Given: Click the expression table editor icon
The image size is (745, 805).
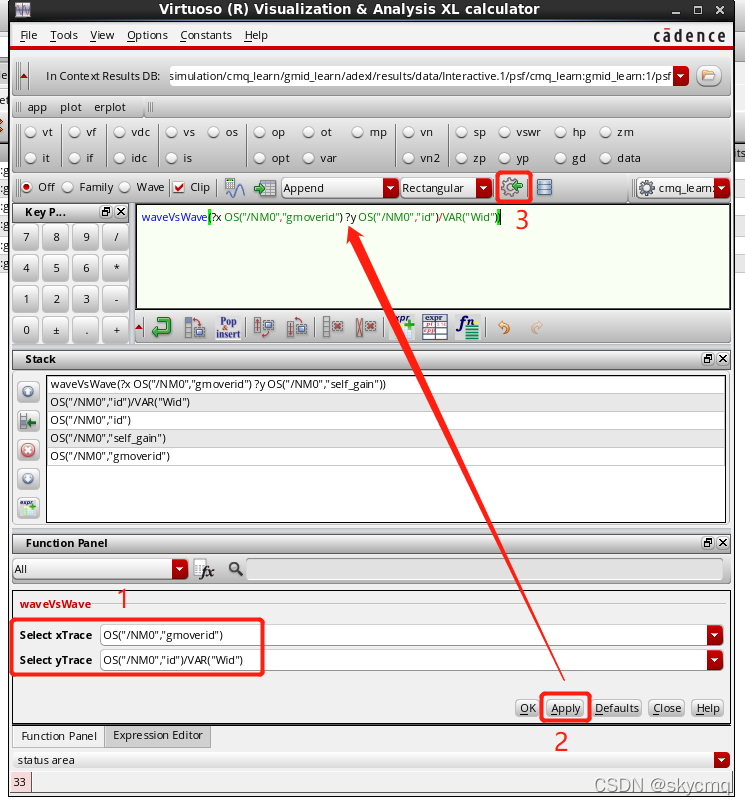Looking at the screenshot, I should 435,327.
